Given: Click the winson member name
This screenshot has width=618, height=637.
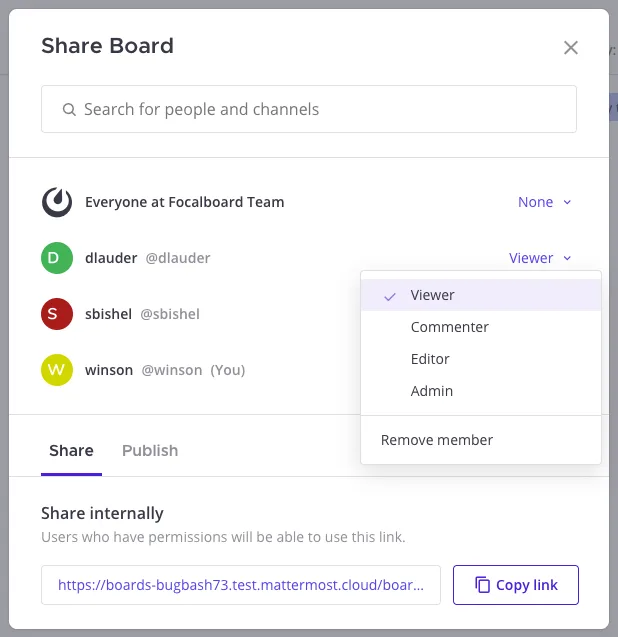Looking at the screenshot, I should tap(109, 370).
